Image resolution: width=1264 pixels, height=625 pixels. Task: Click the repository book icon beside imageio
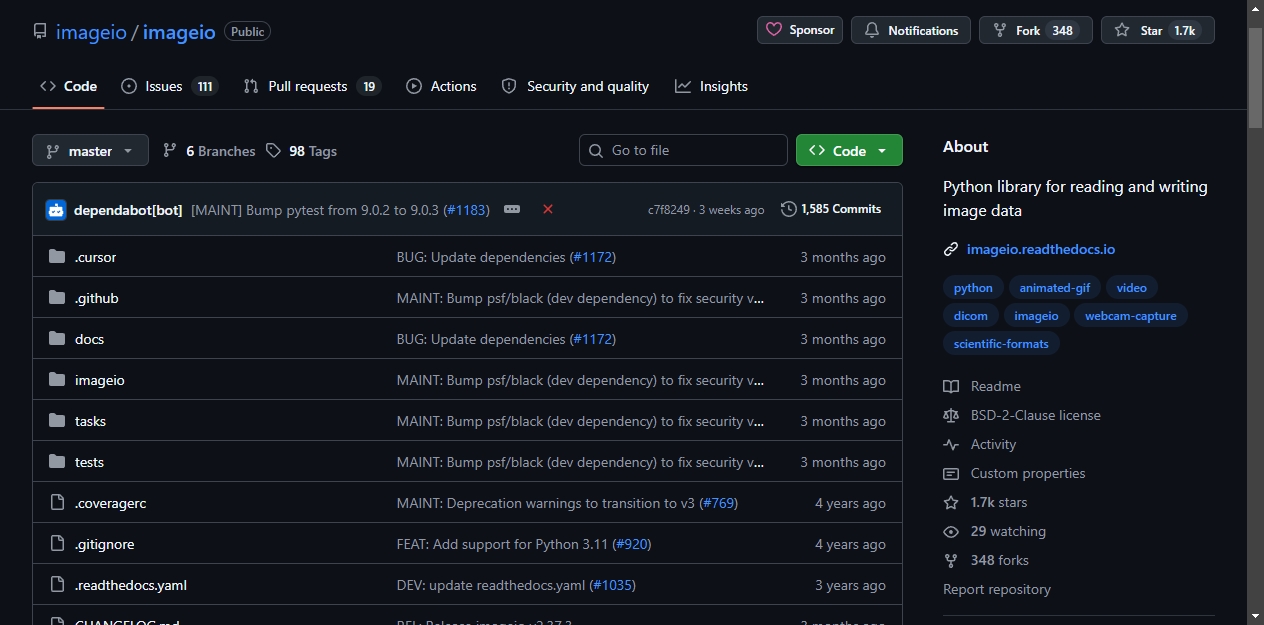coord(40,31)
